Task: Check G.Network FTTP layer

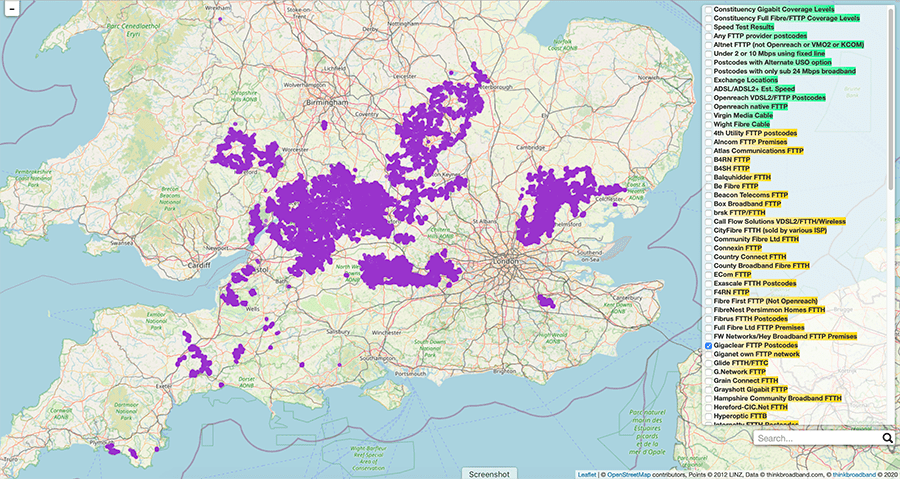Action: pyautogui.click(x=709, y=372)
